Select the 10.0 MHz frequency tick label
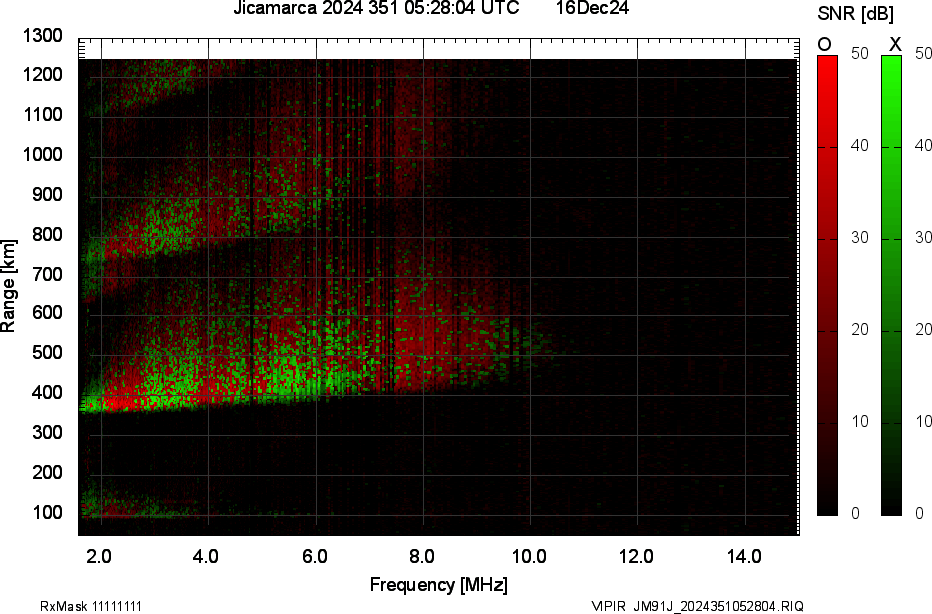Viewport: 932px width, 614px height. click(529, 556)
